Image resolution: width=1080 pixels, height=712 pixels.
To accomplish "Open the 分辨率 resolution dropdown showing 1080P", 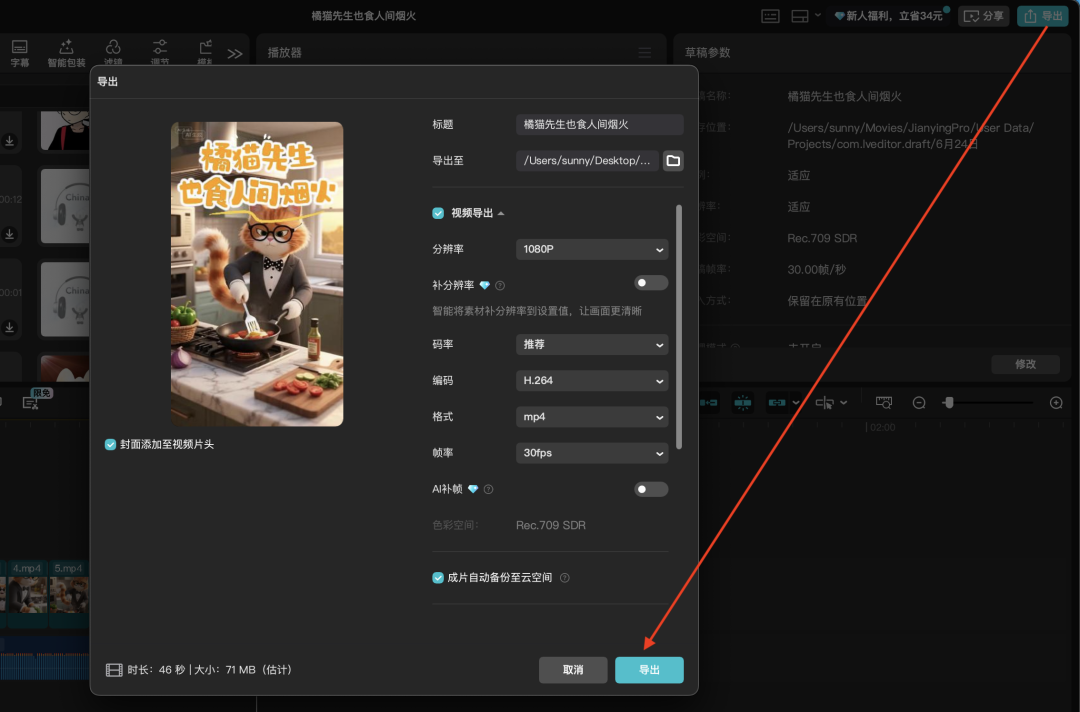I will pyautogui.click(x=591, y=249).
